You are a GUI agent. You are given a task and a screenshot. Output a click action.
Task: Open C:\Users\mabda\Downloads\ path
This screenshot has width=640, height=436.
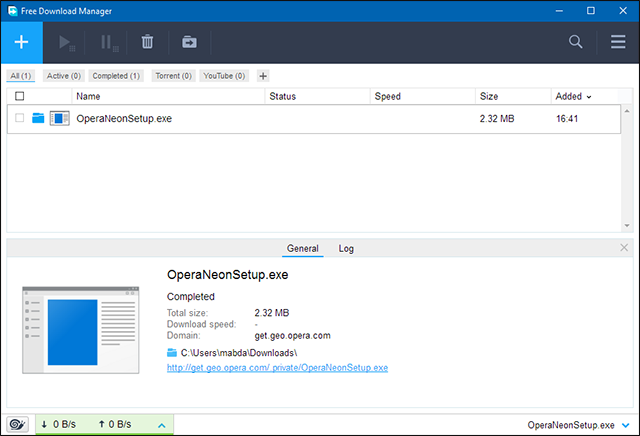point(239,353)
